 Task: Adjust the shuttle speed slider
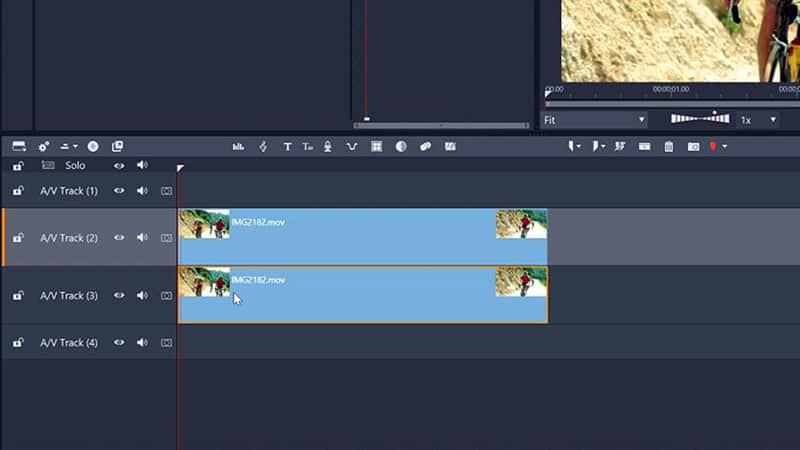700,119
